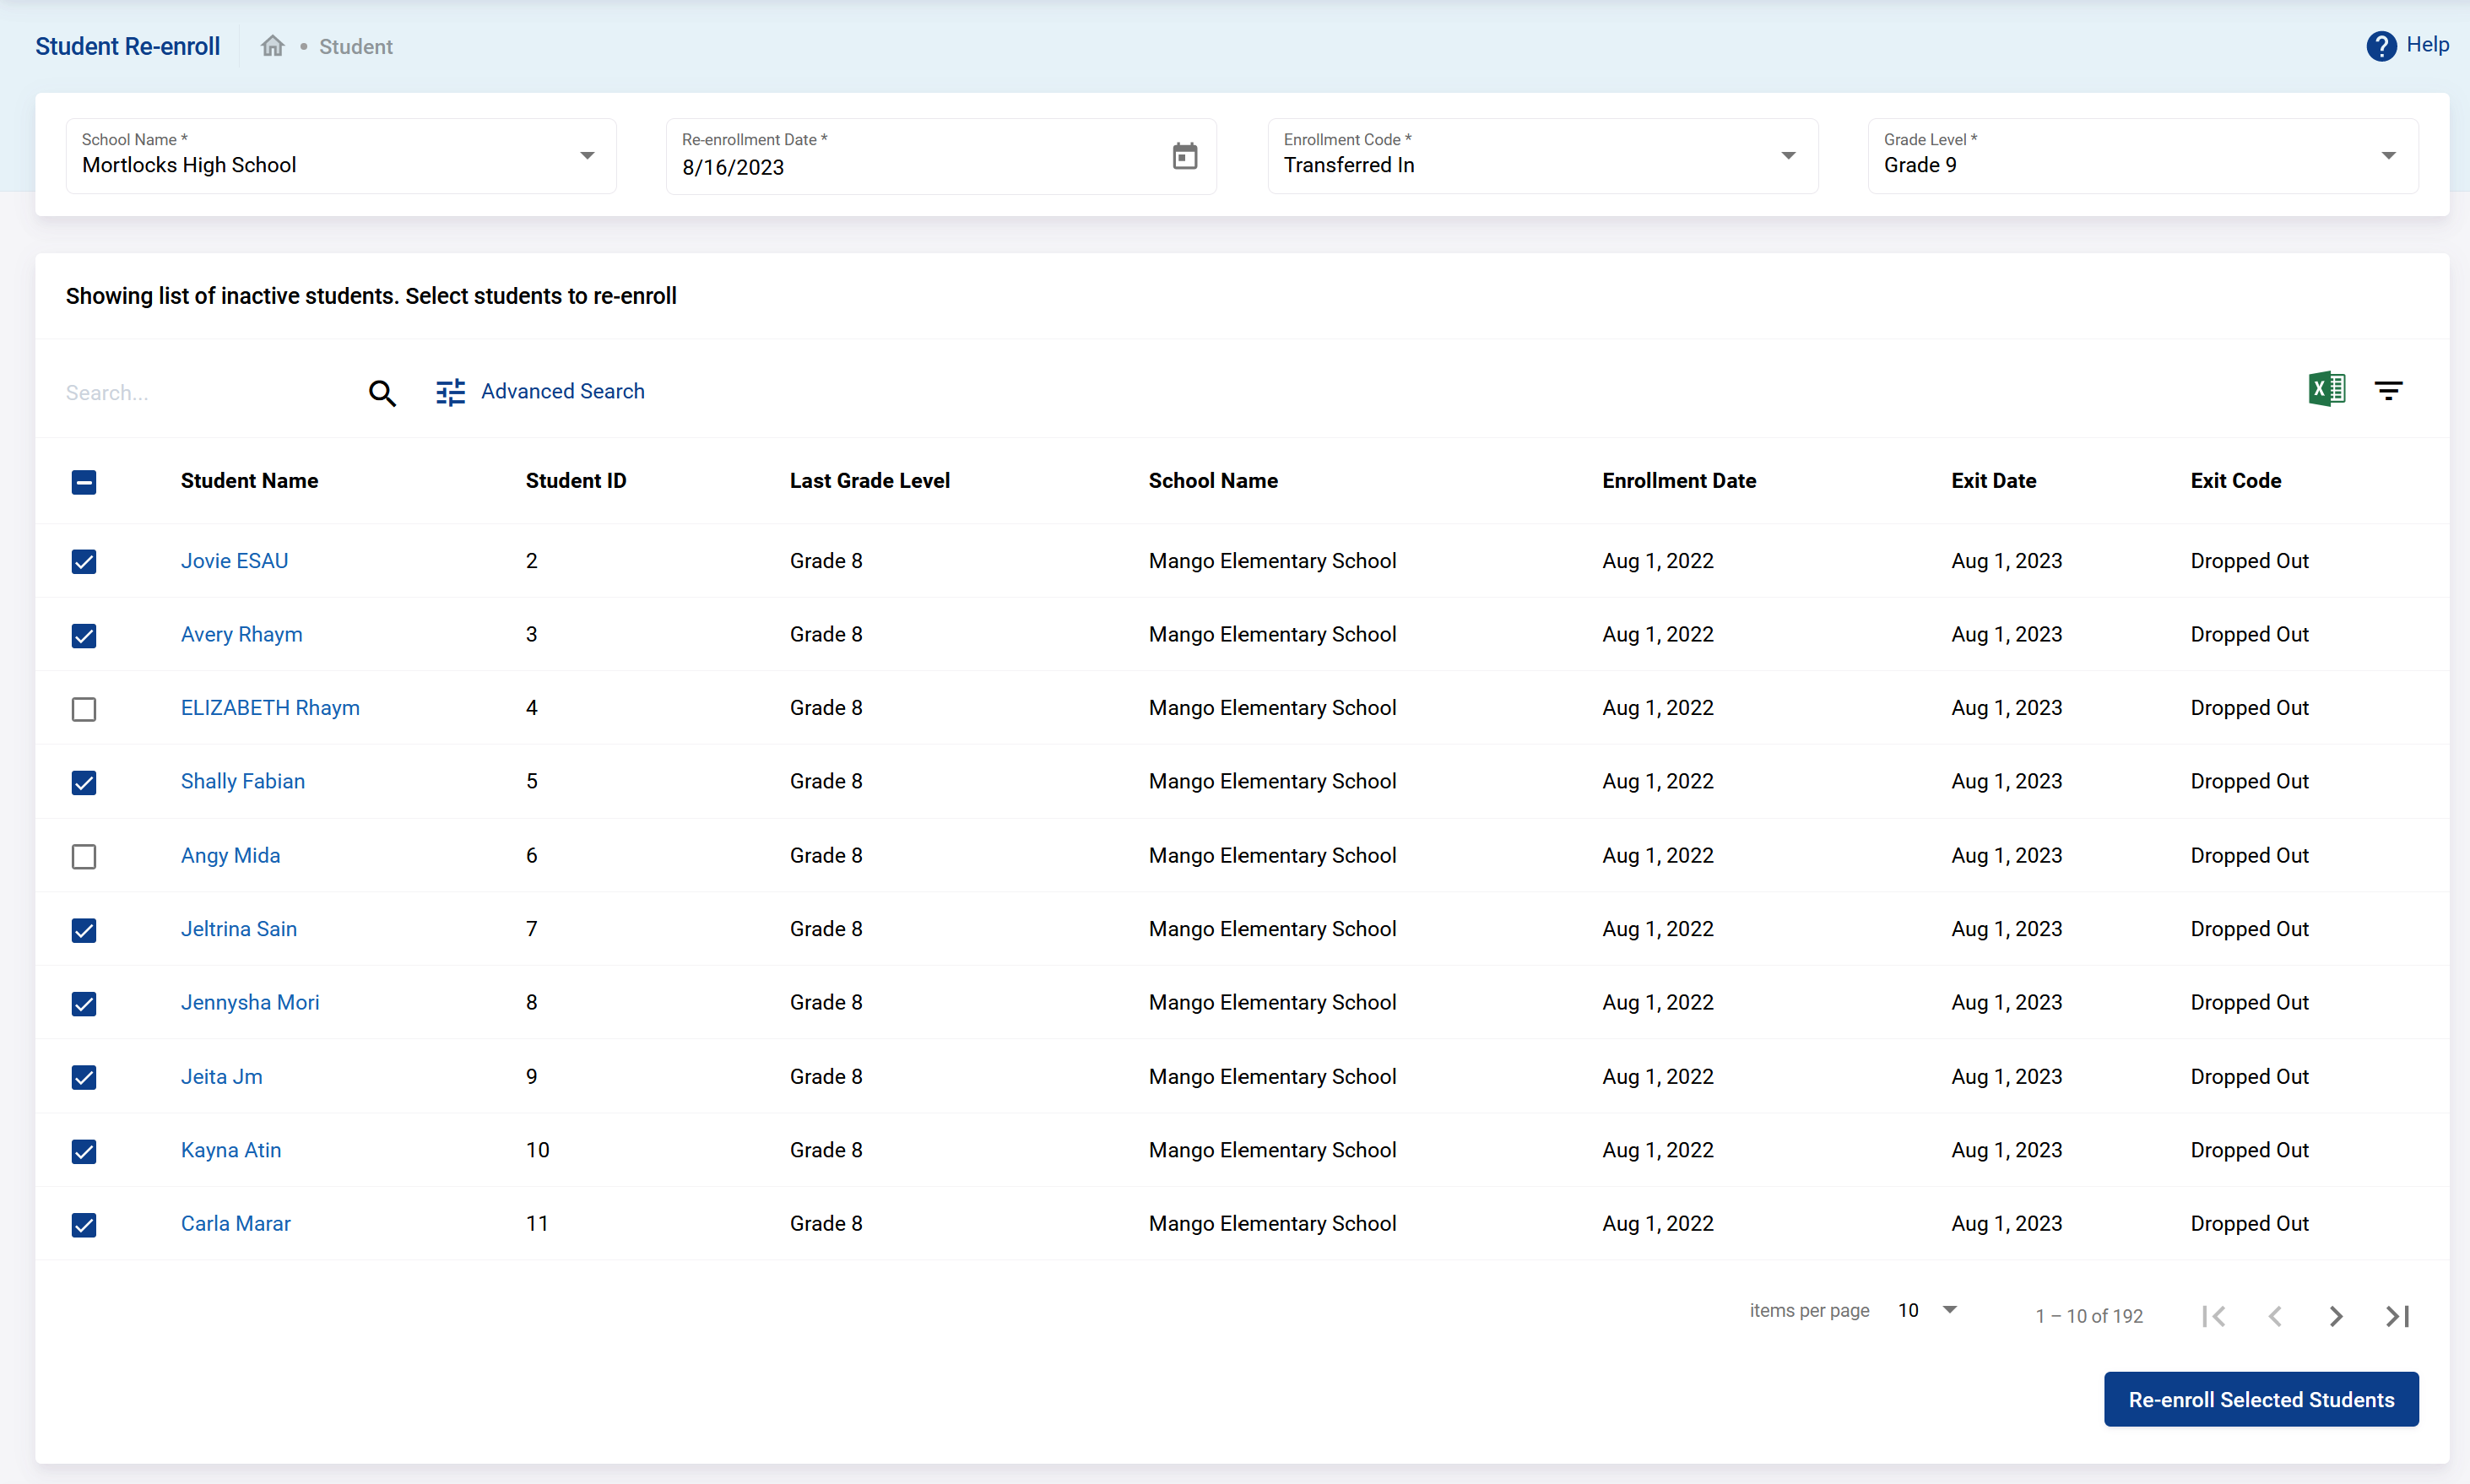
Task: Toggle the select-all header checkbox
Action: coord(84,482)
